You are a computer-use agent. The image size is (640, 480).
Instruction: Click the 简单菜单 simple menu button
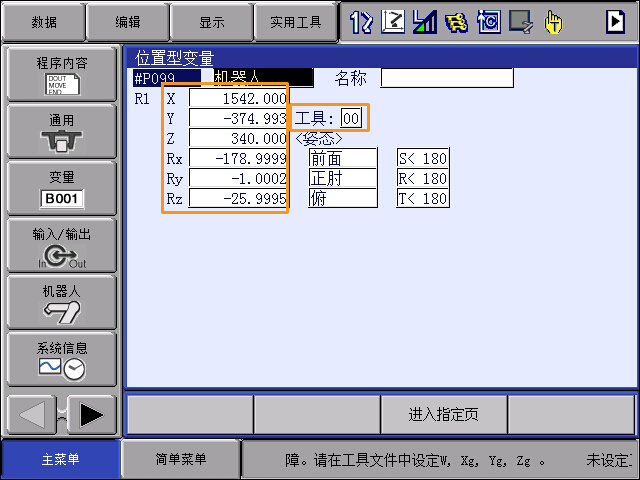[x=181, y=459]
